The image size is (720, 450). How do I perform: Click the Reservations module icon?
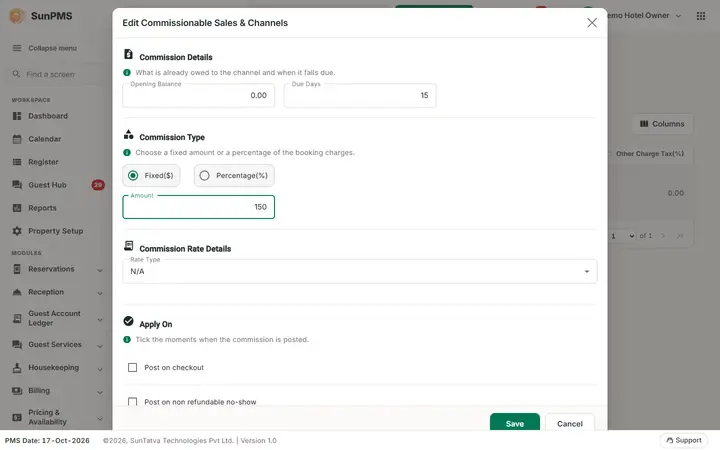(x=17, y=269)
